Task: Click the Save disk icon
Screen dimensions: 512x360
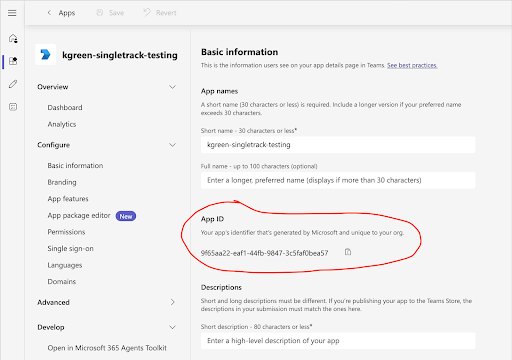Action: click(100, 13)
